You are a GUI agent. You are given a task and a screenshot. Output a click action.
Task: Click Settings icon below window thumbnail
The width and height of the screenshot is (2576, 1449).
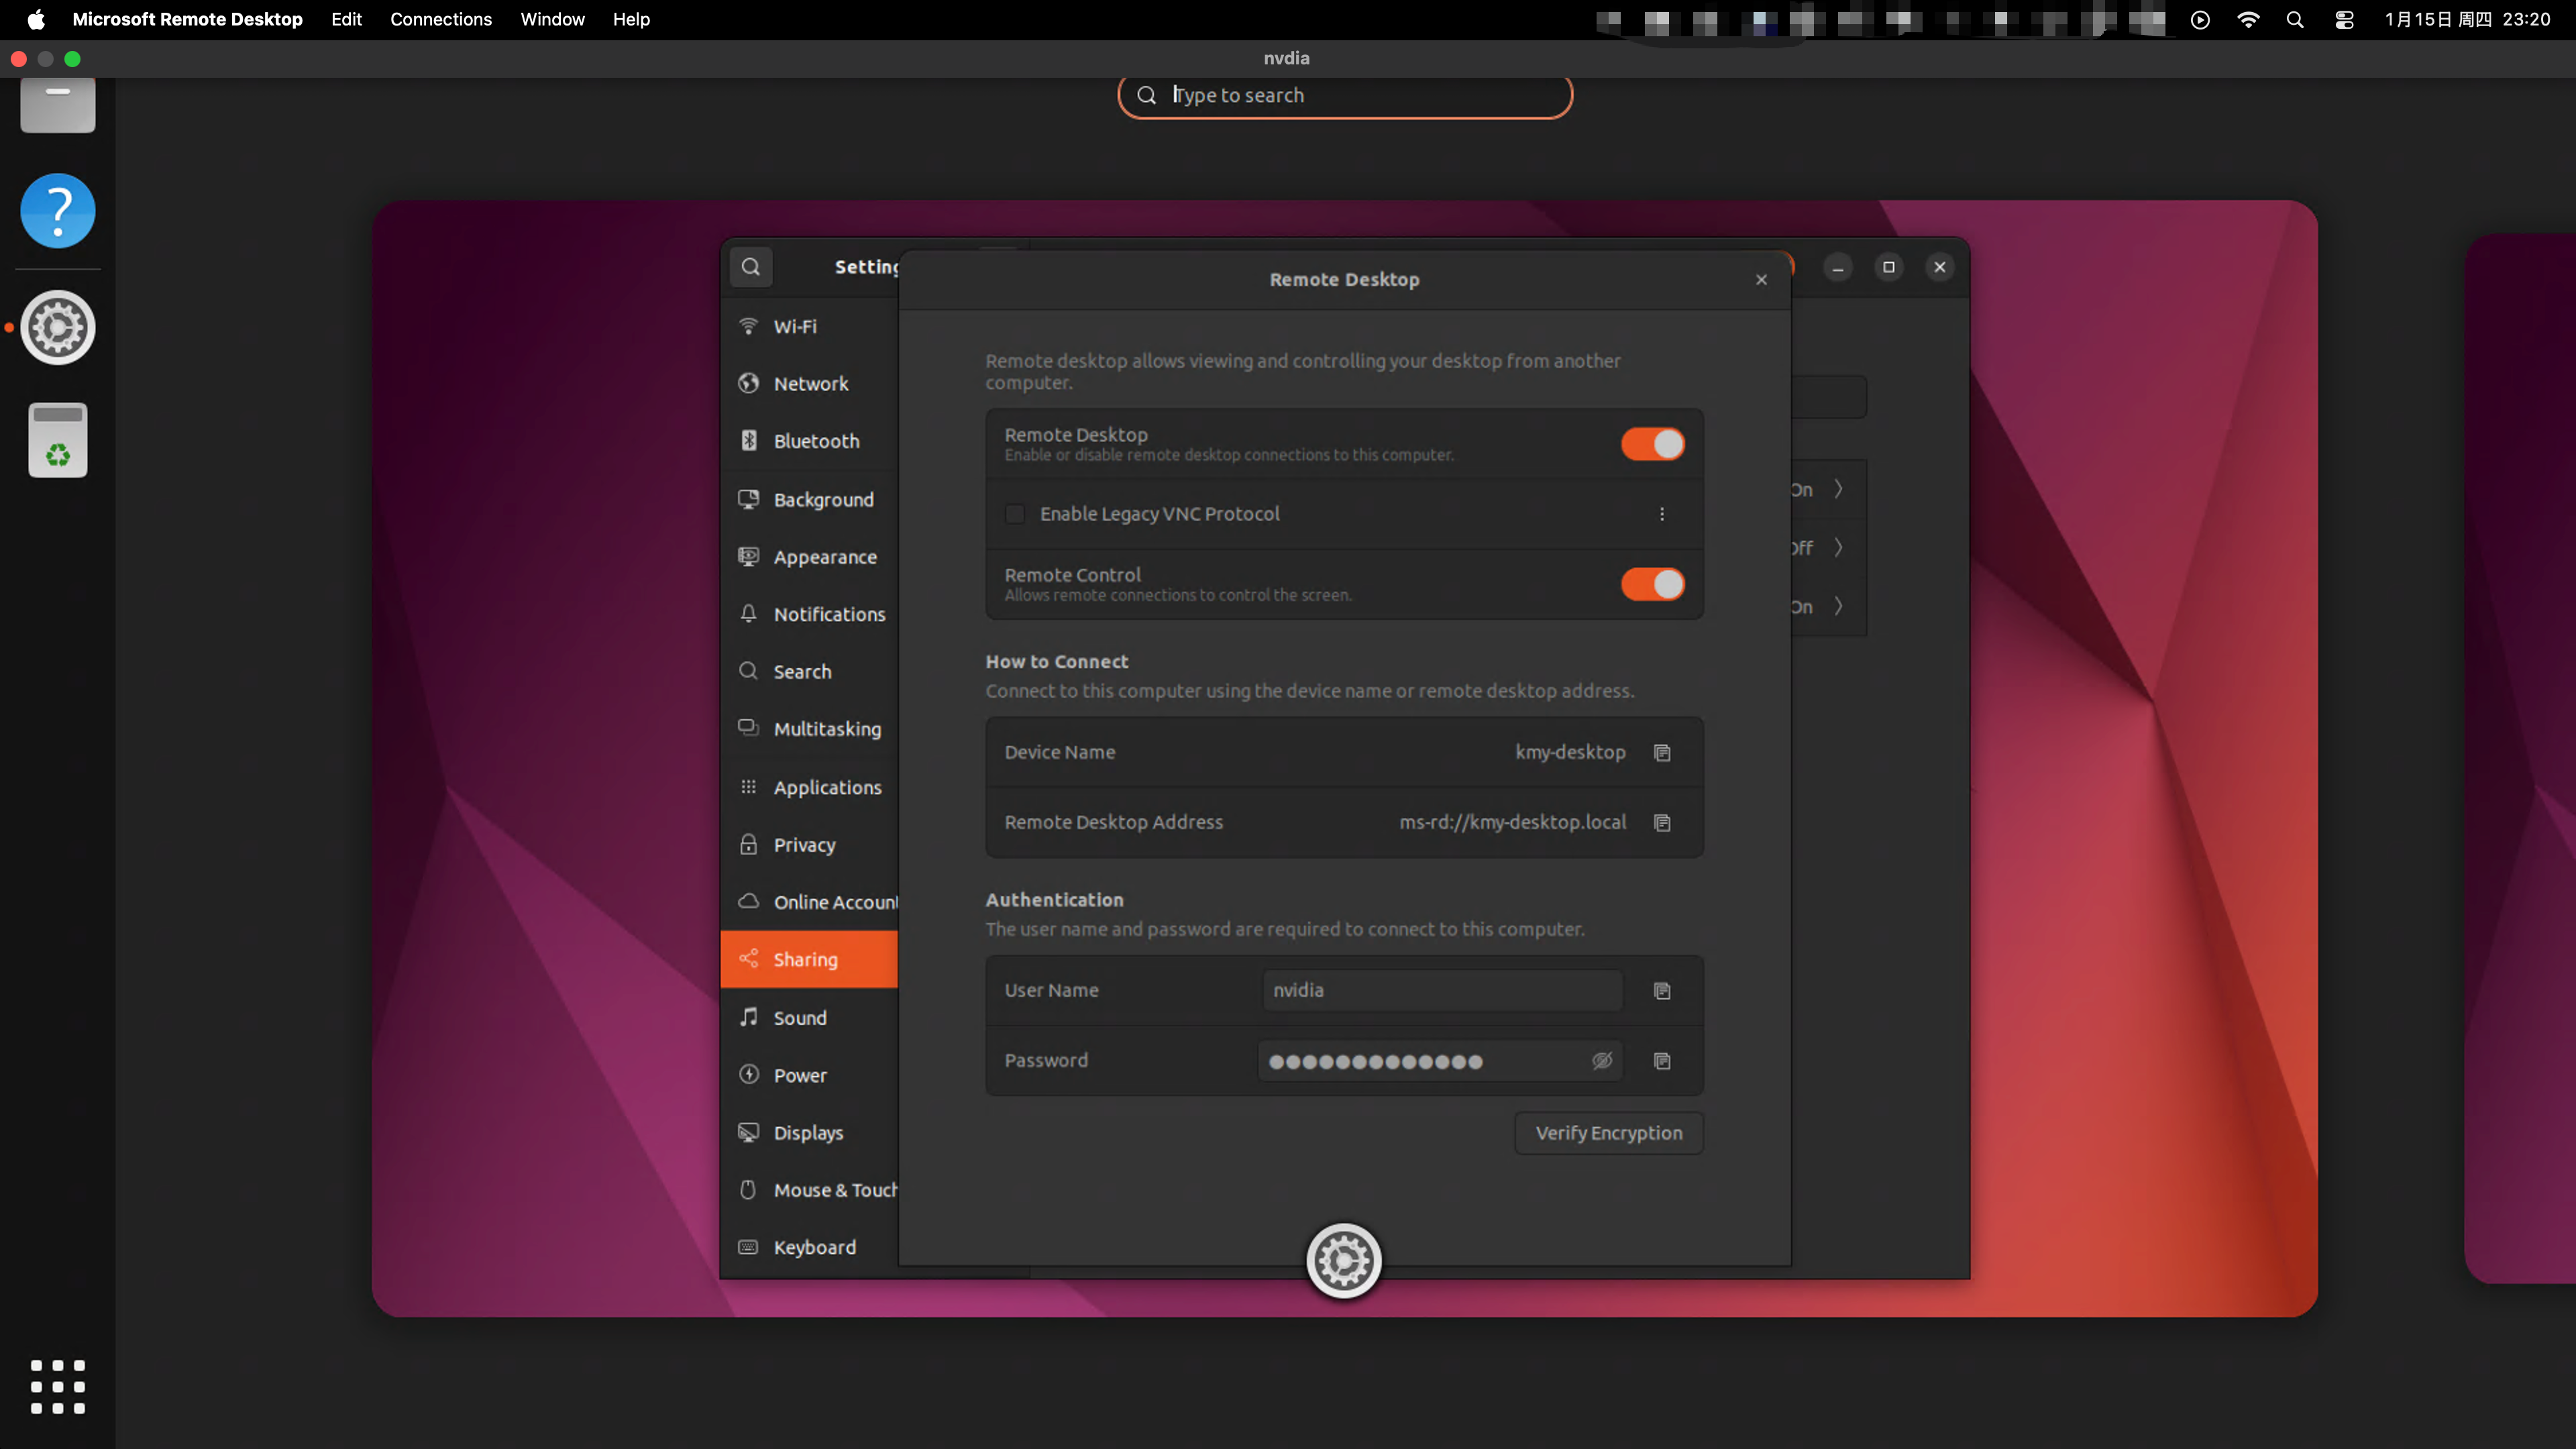(1344, 1261)
